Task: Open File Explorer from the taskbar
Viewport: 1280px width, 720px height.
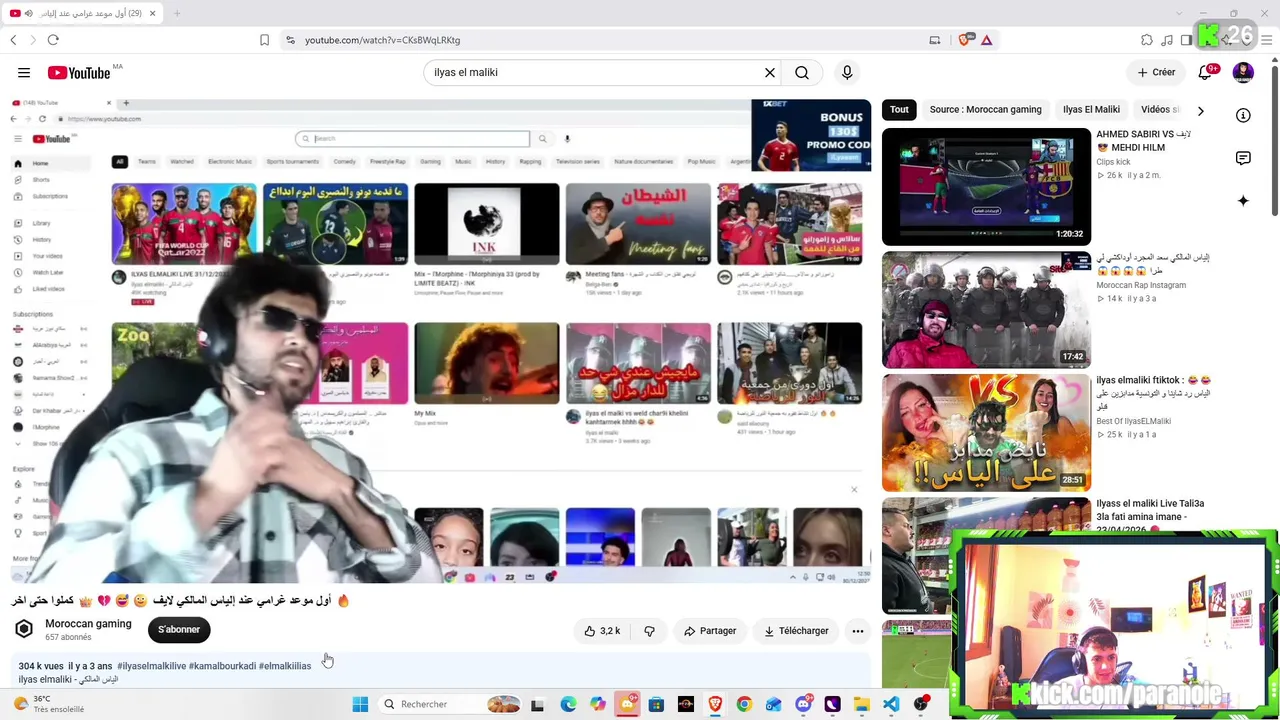Action: pos(861,704)
